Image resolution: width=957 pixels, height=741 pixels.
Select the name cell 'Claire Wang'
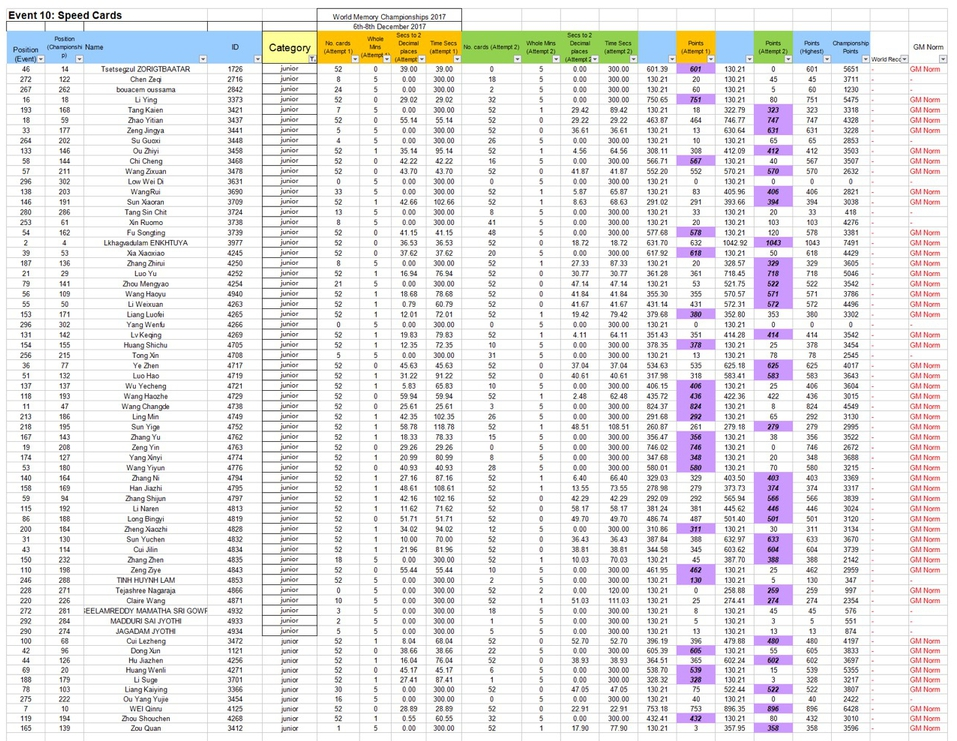pyautogui.click(x=145, y=601)
